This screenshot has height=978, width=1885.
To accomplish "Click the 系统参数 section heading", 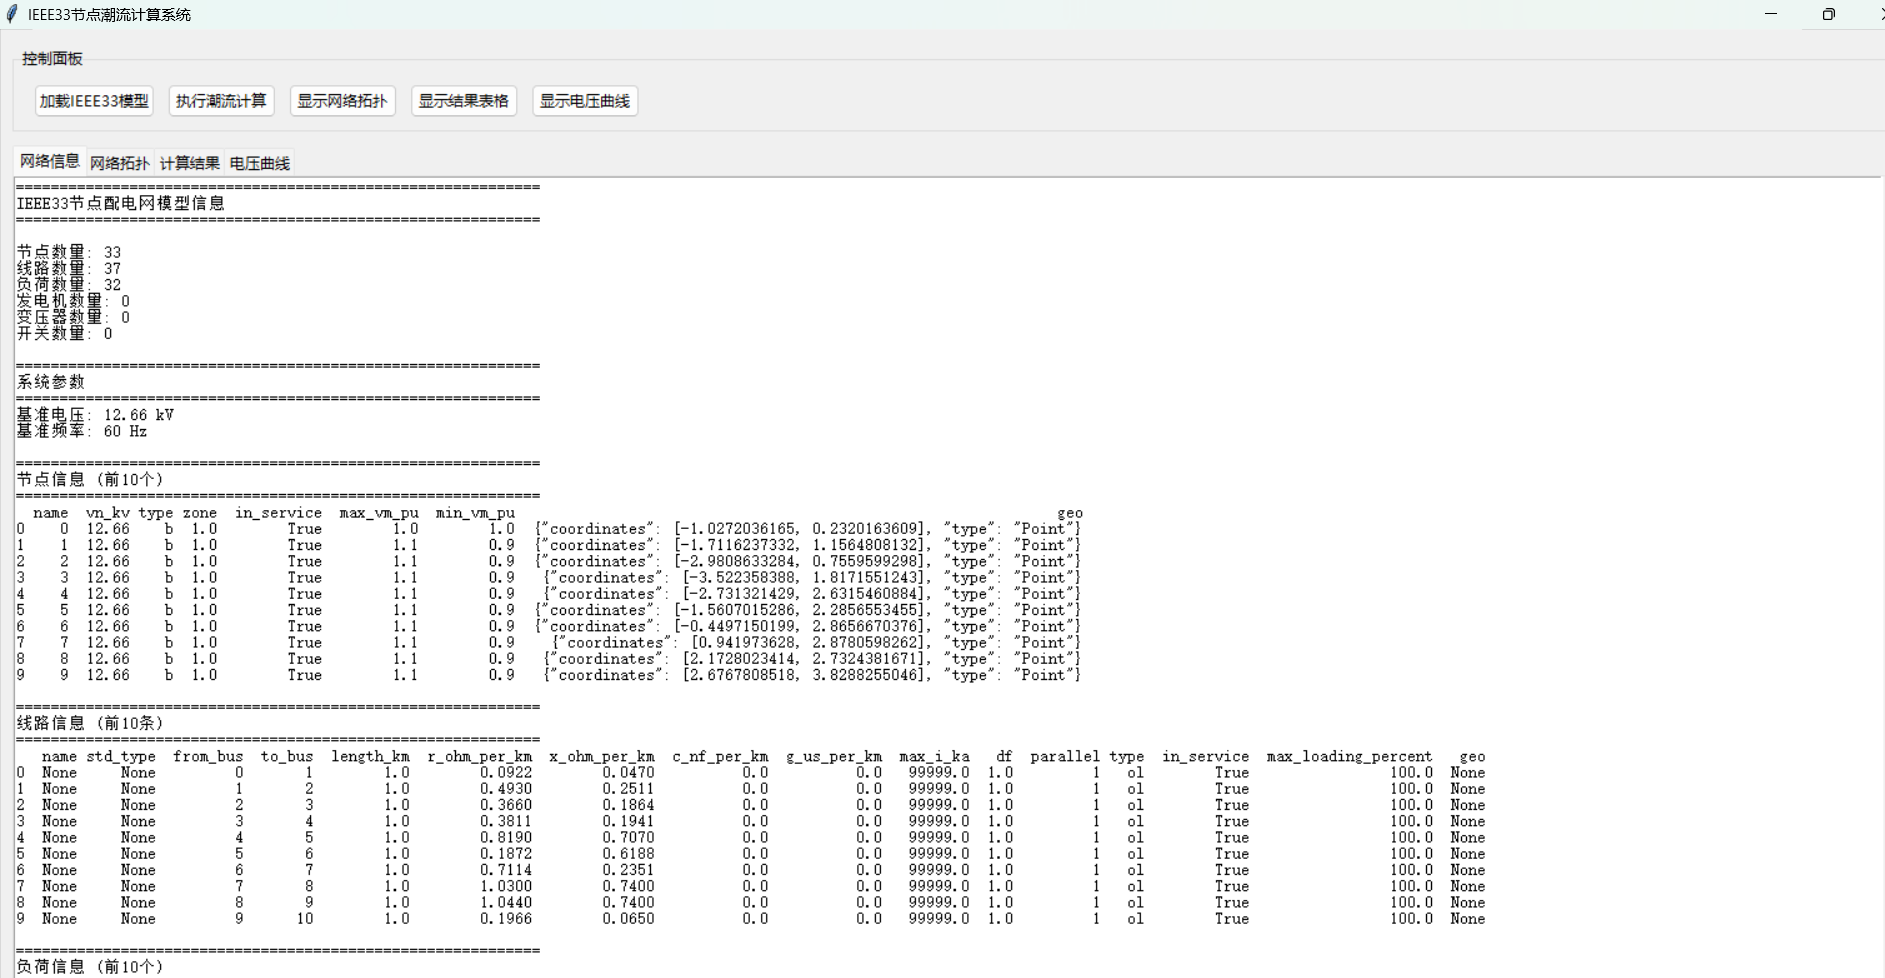I will tap(51, 382).
